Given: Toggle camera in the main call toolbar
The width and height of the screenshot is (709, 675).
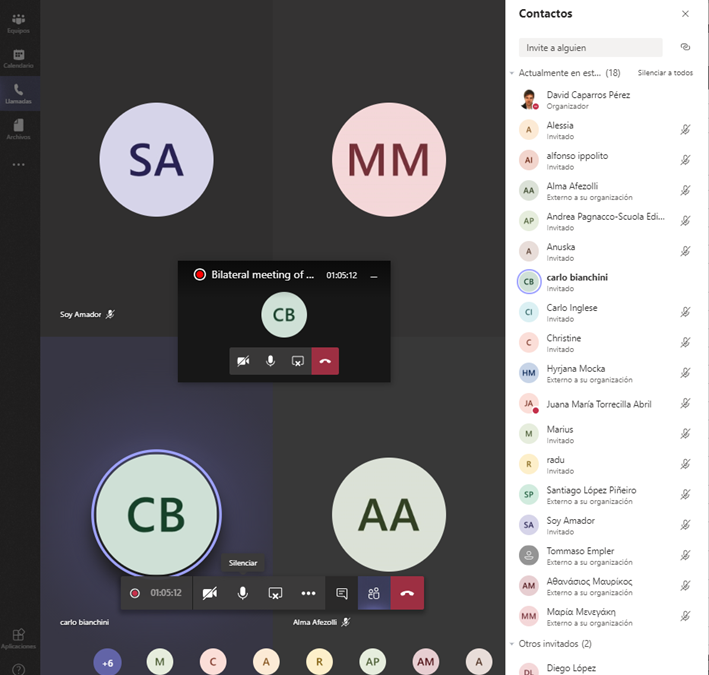Looking at the screenshot, I should click(x=209, y=593).
